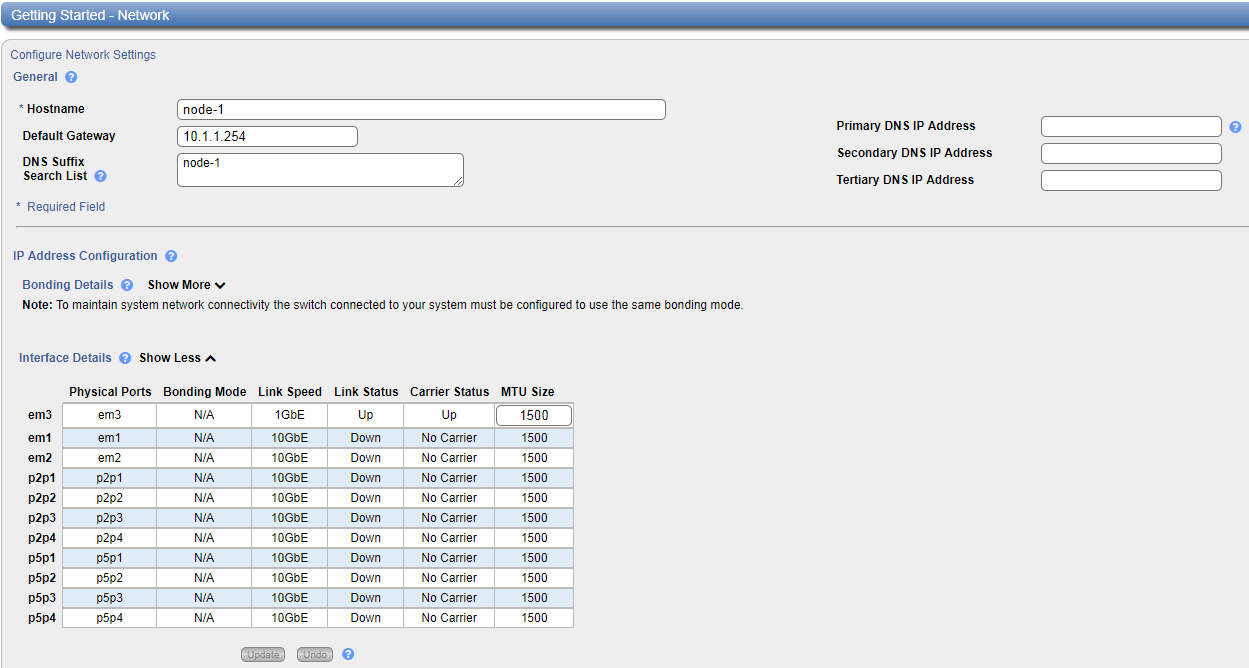Viewport: 1249px width, 668px height.
Task: Click help icon beside DNS Suffix Search List
Action: click(x=100, y=176)
